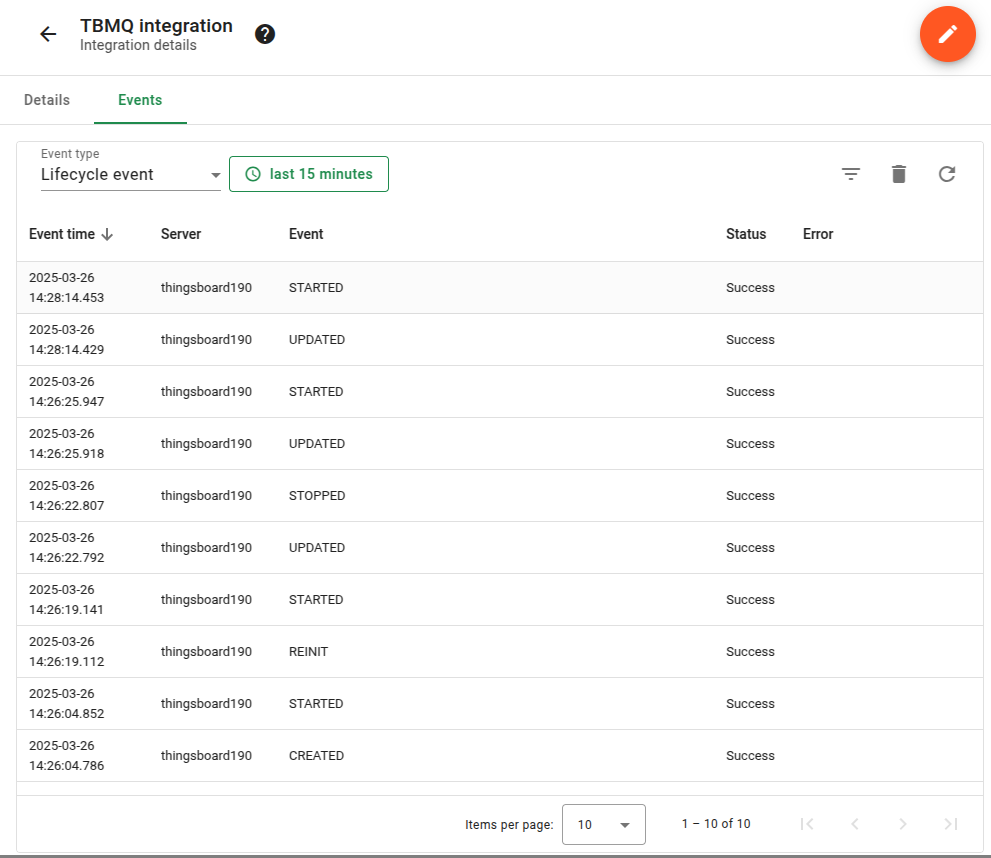Open the last 15 minutes time window

coord(309,174)
